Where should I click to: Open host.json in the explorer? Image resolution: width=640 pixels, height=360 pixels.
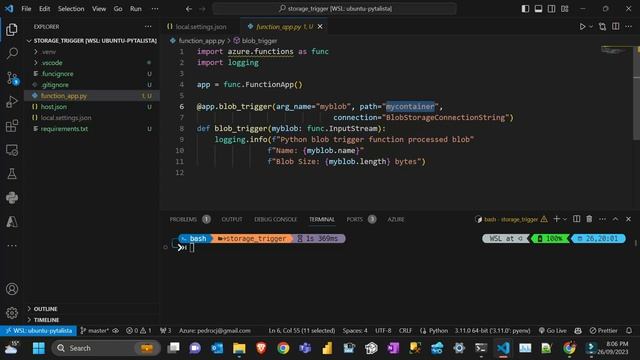[92, 107]
